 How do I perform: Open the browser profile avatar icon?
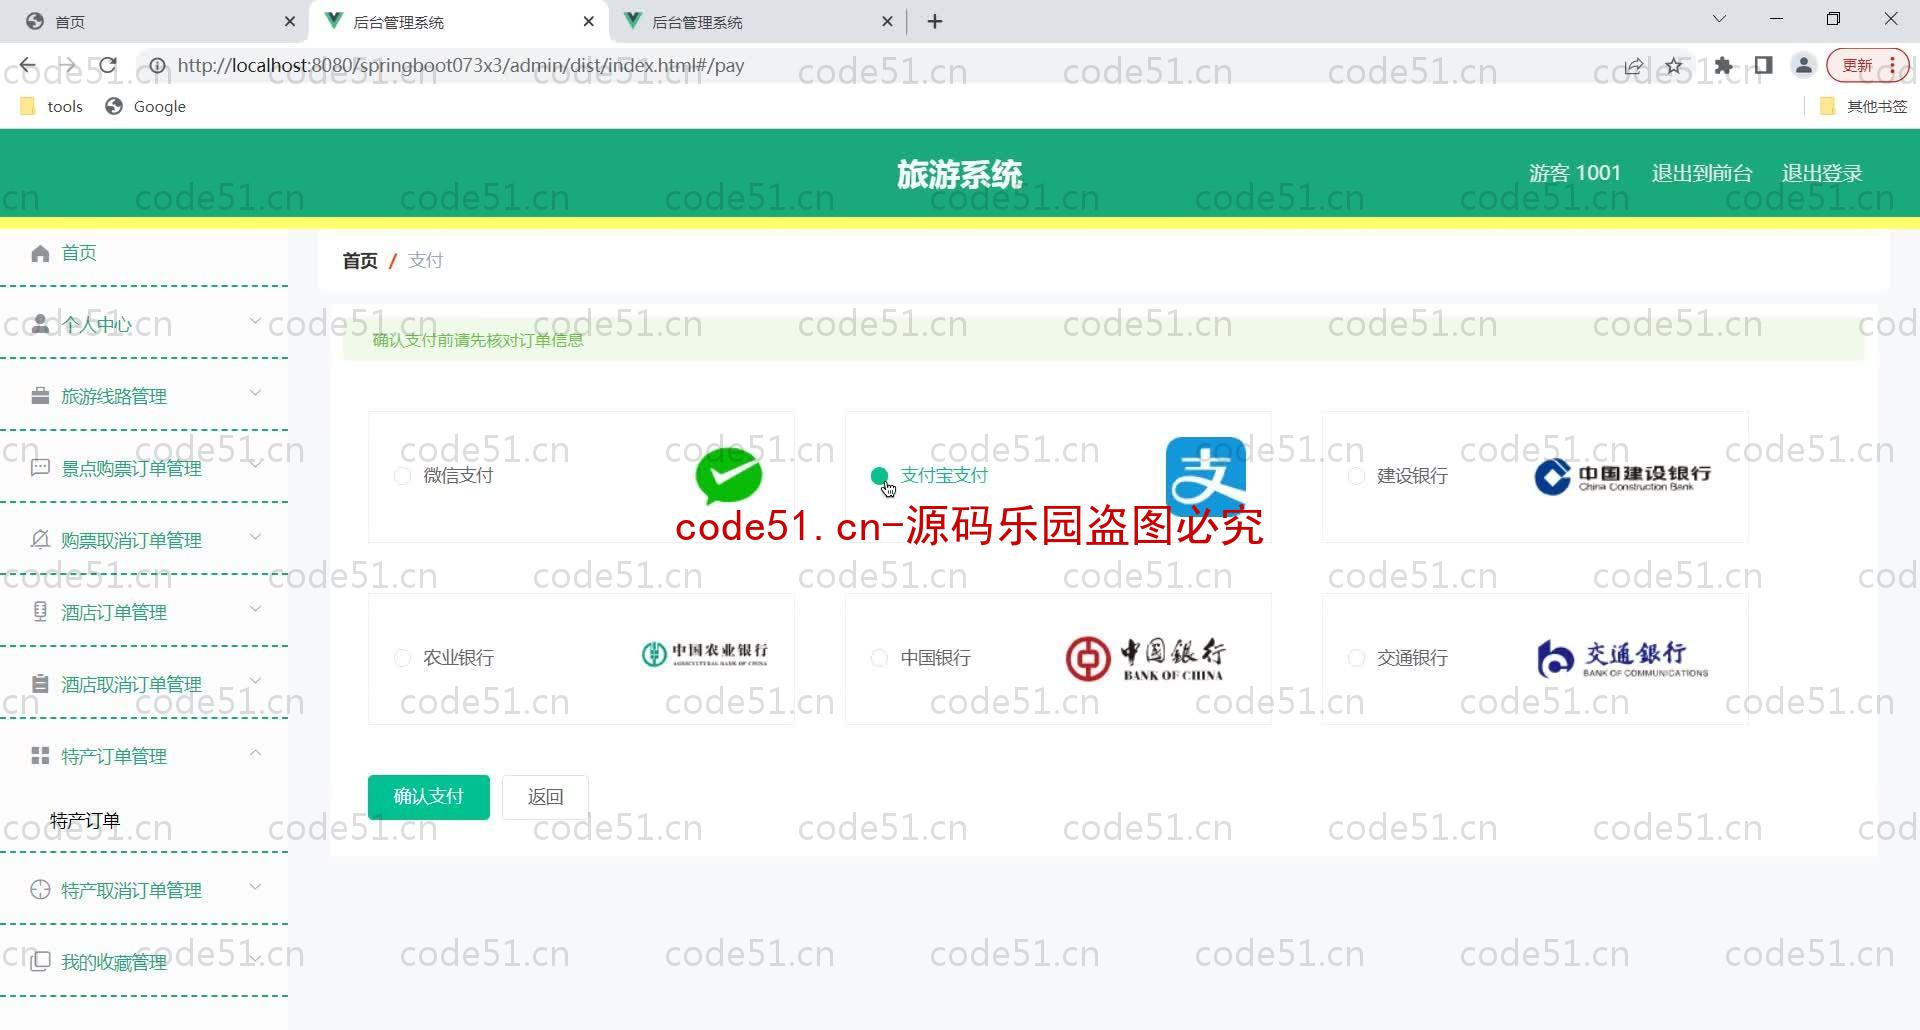click(x=1804, y=66)
